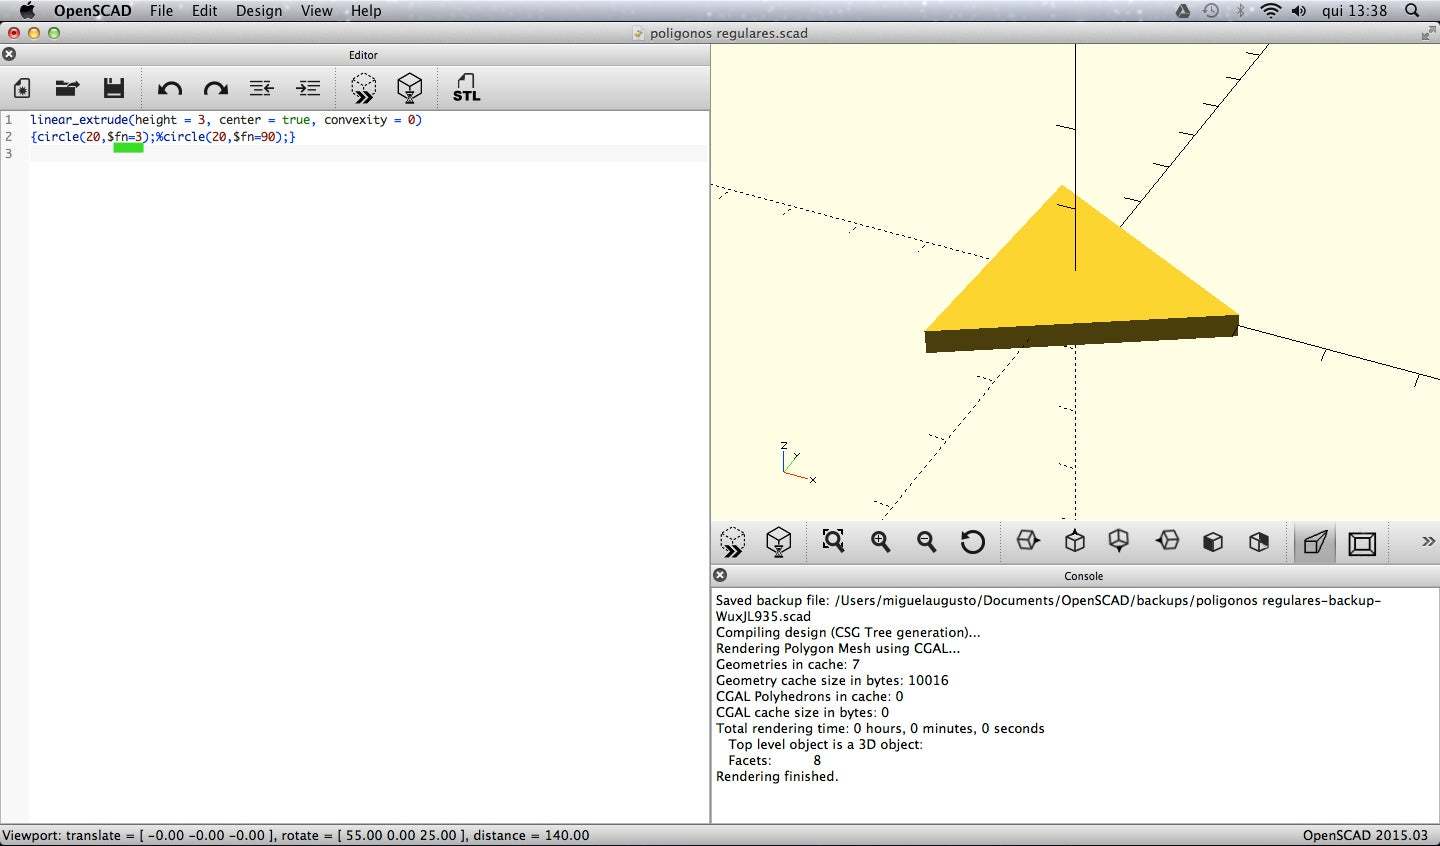
Task: Open the File menu
Action: click(161, 11)
